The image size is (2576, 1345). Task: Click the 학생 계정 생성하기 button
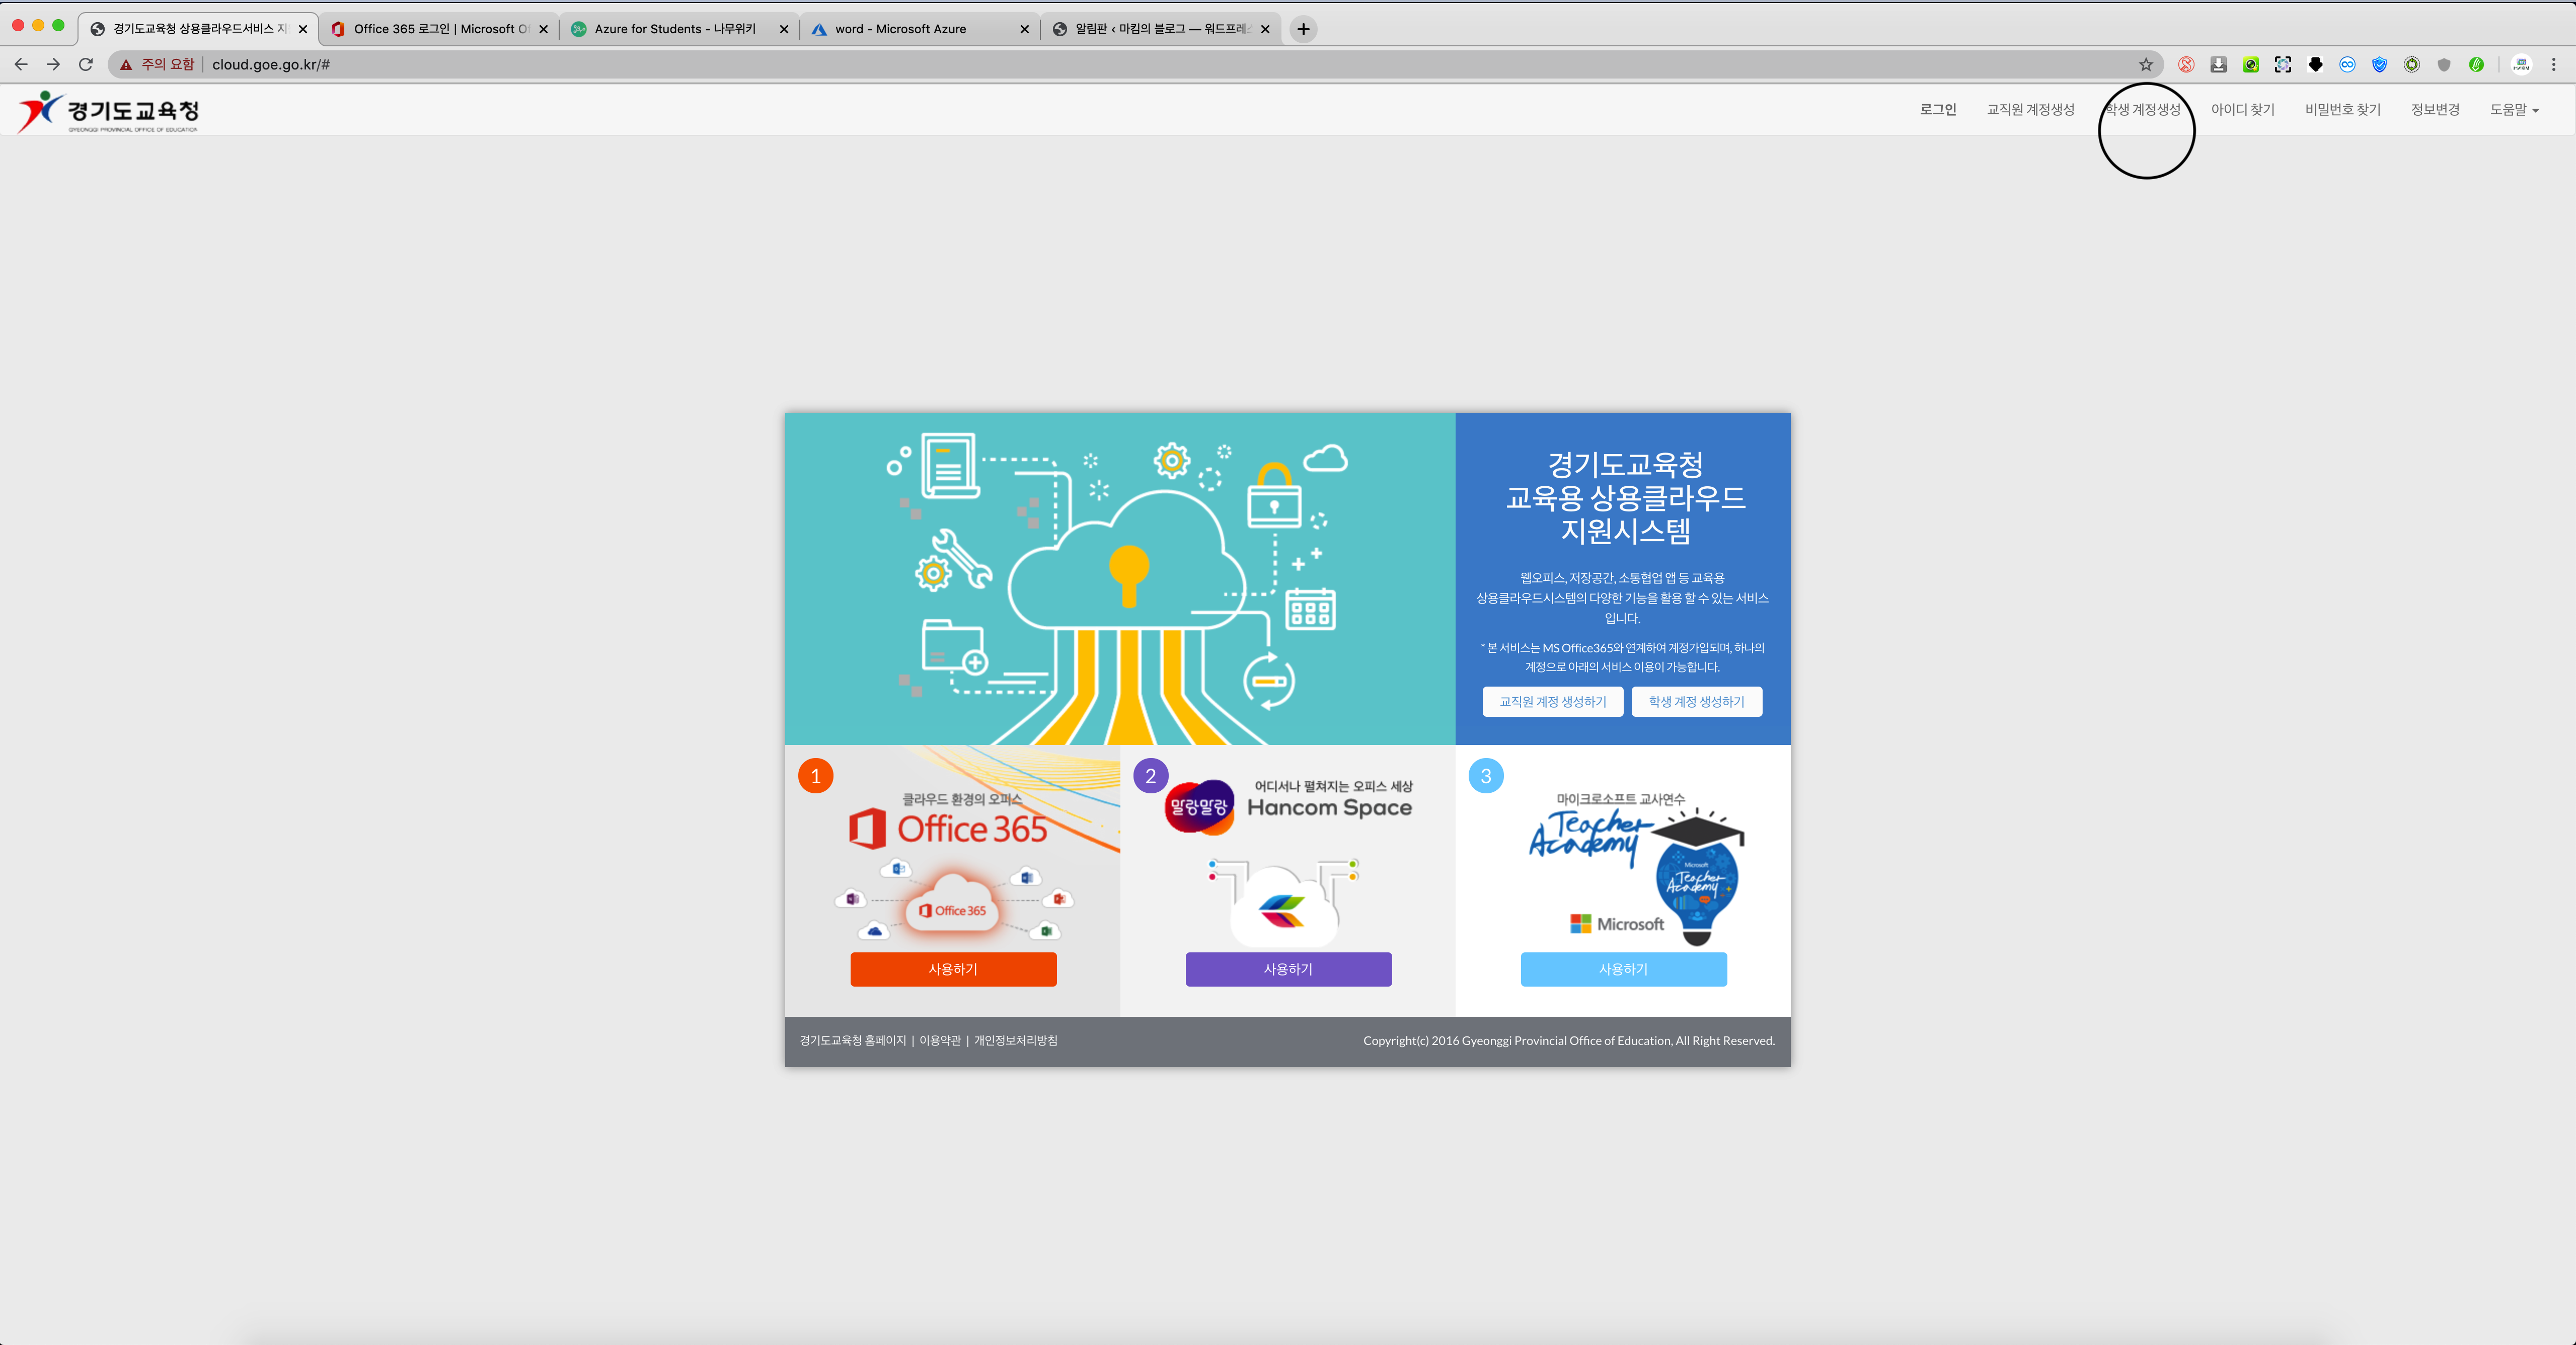(1696, 702)
